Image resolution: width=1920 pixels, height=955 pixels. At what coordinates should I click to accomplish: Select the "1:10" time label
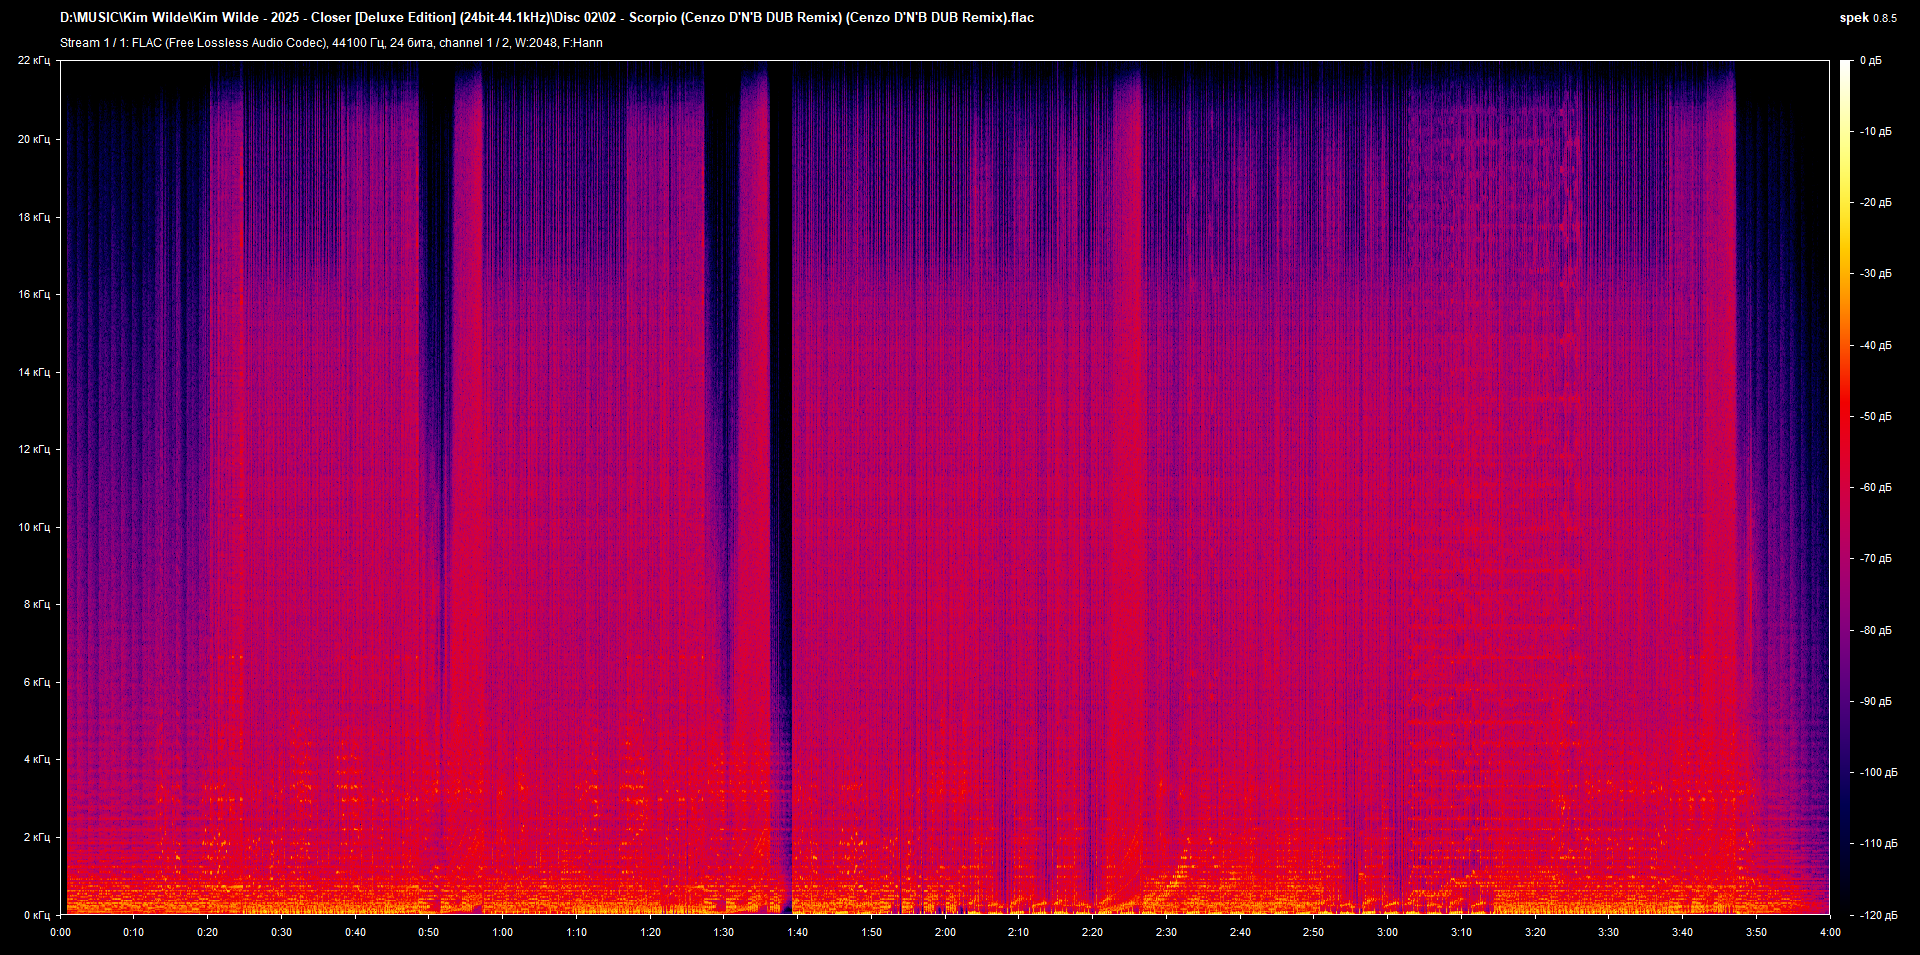(577, 932)
